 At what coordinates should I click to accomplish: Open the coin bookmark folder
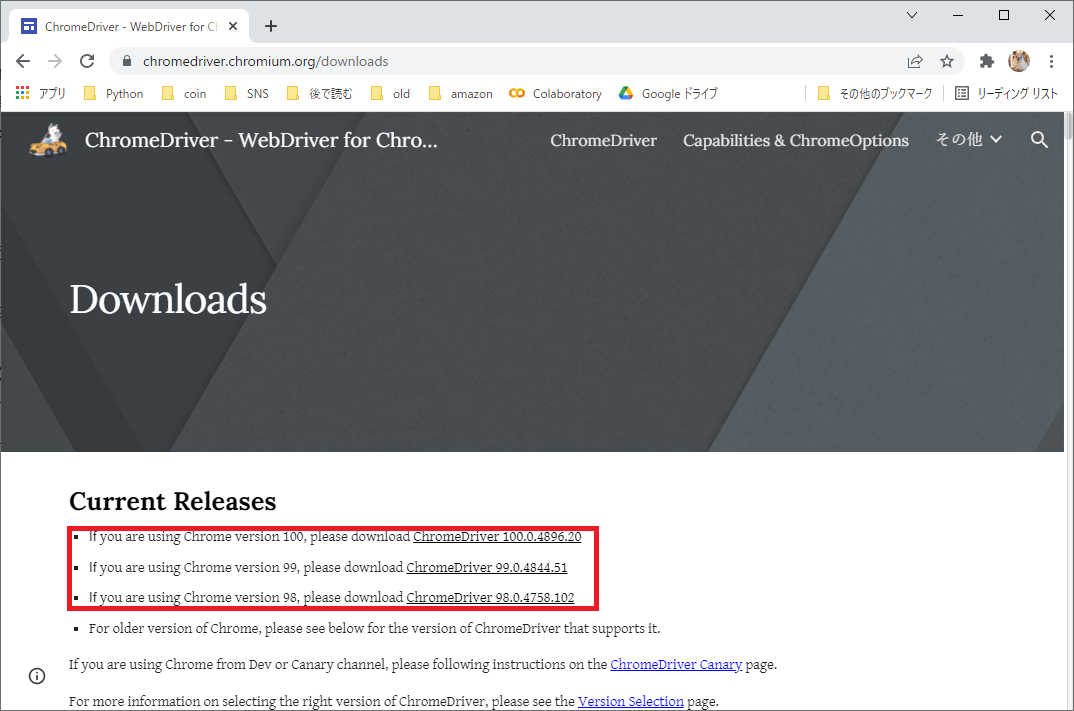point(184,93)
